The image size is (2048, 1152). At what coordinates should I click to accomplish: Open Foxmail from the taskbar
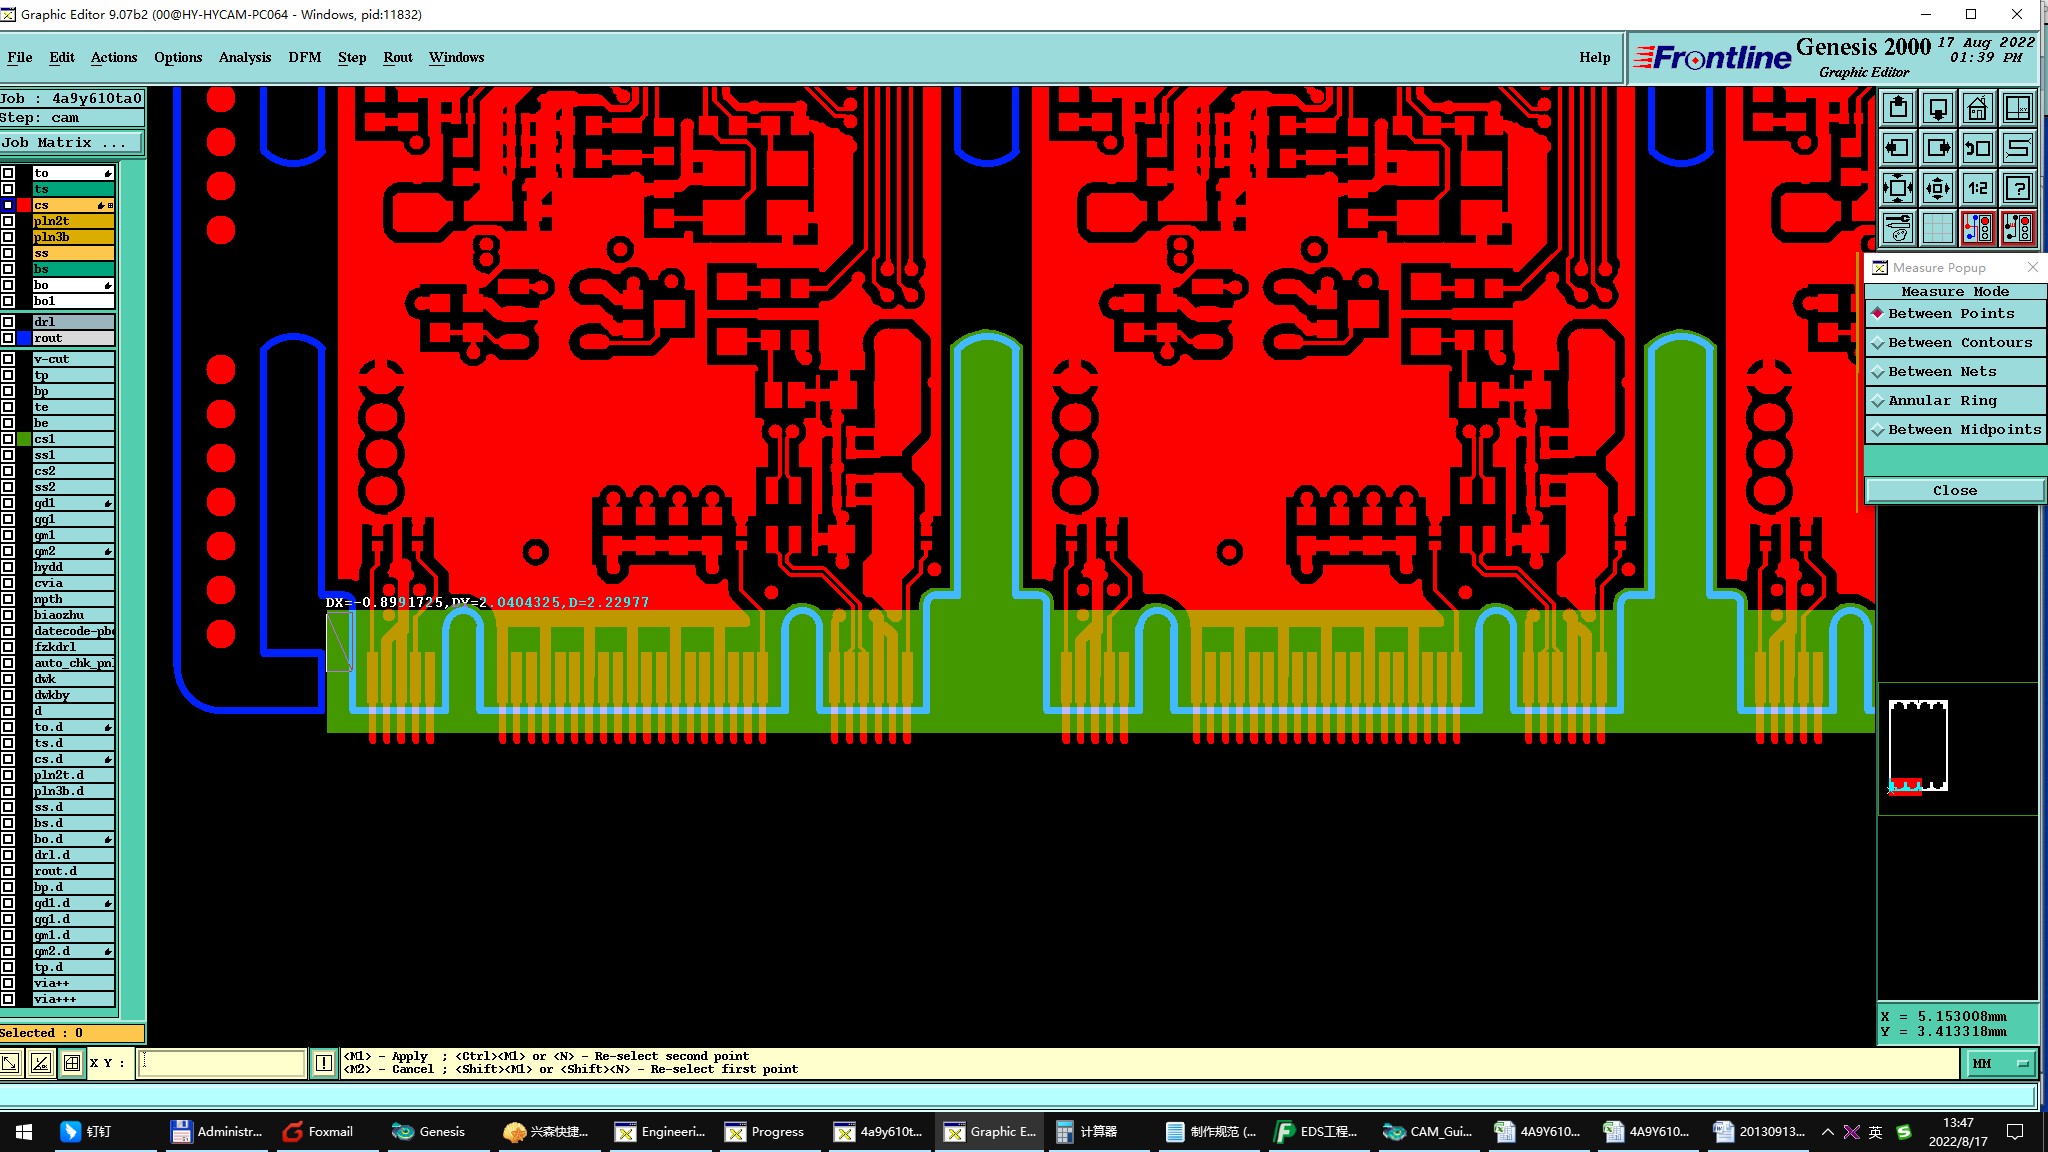[x=318, y=1132]
